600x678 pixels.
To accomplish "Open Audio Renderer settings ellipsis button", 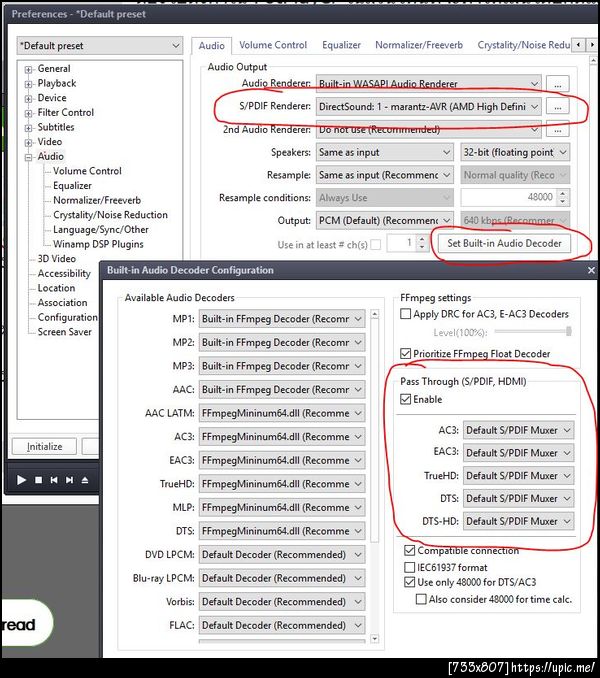I will pyautogui.click(x=558, y=84).
